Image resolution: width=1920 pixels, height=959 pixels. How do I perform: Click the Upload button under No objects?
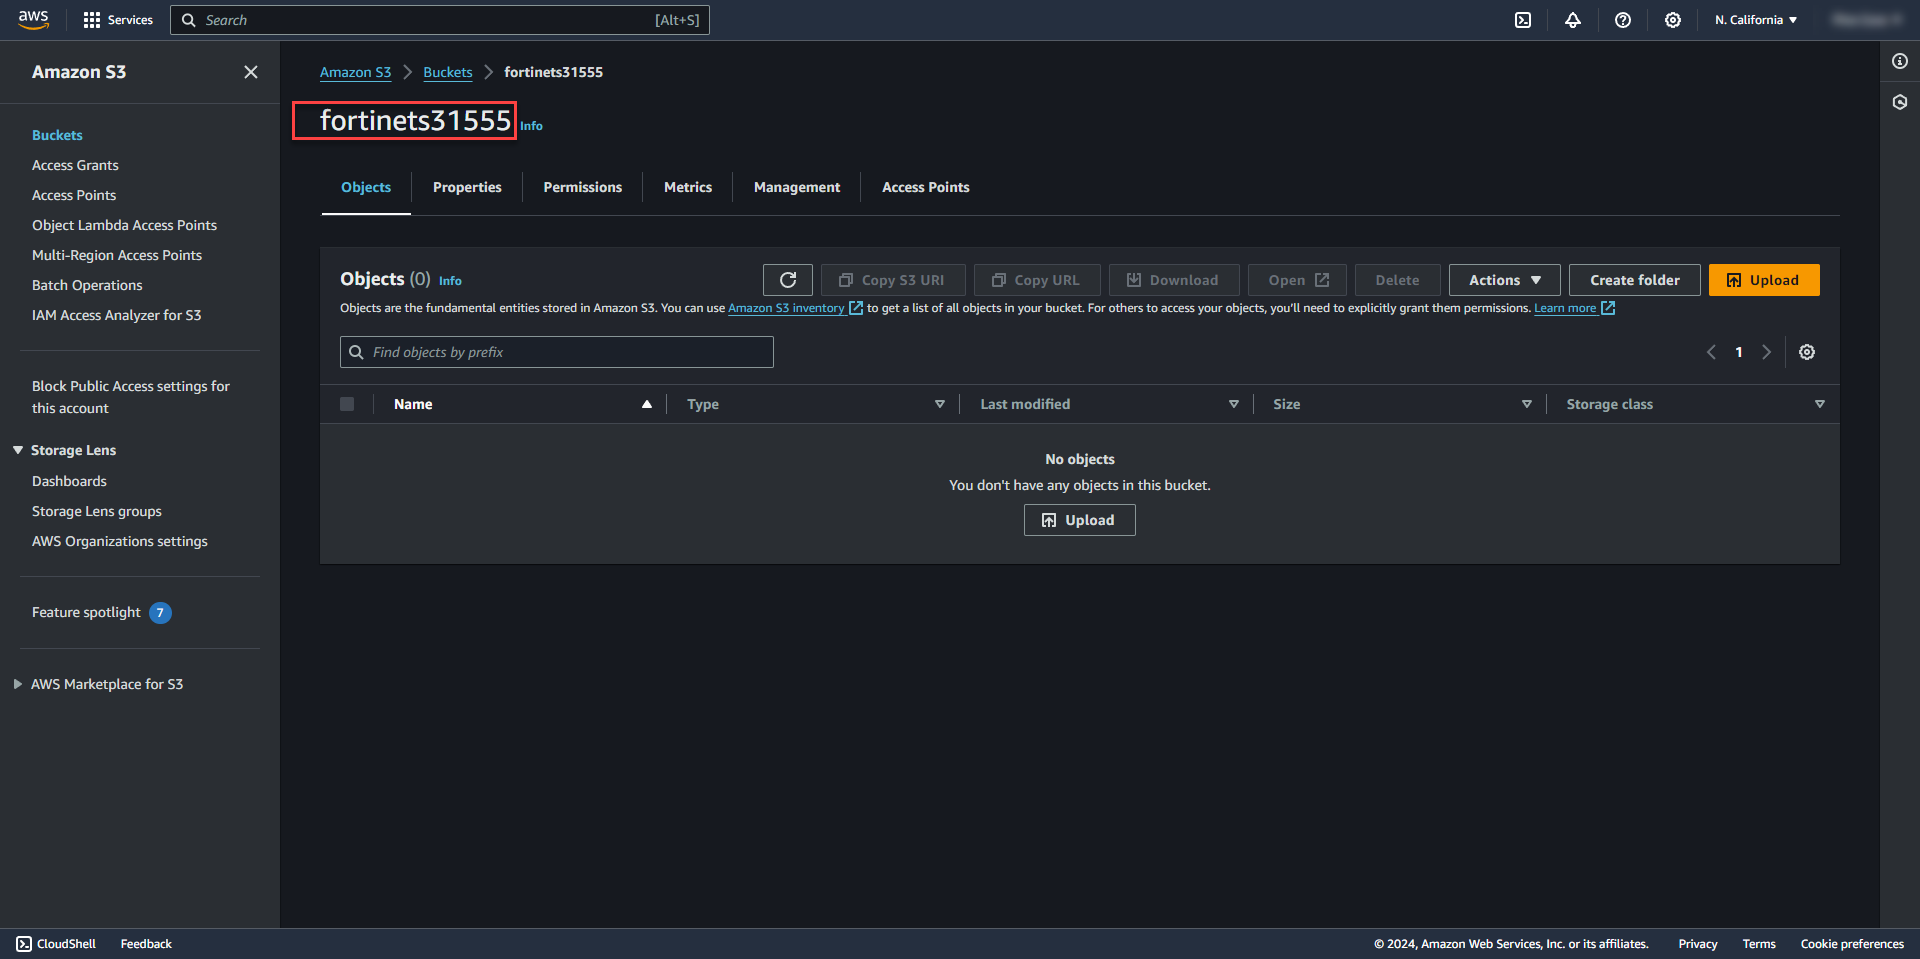1080,520
